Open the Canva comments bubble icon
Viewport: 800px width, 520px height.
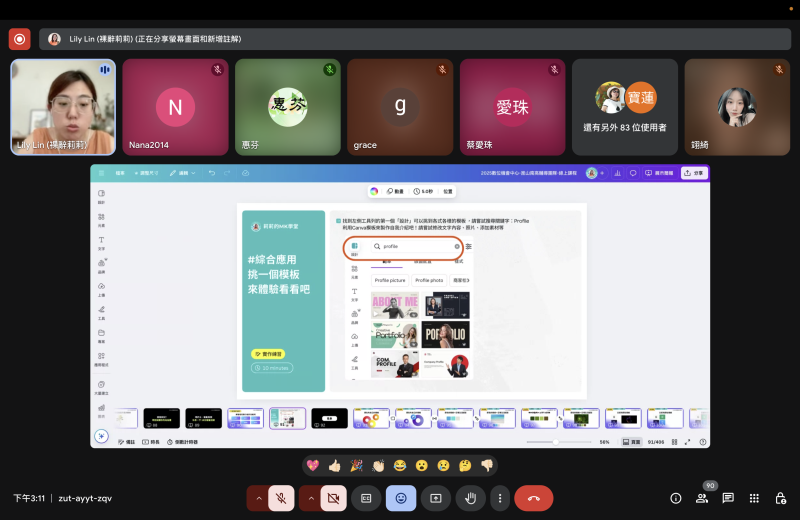(633, 173)
